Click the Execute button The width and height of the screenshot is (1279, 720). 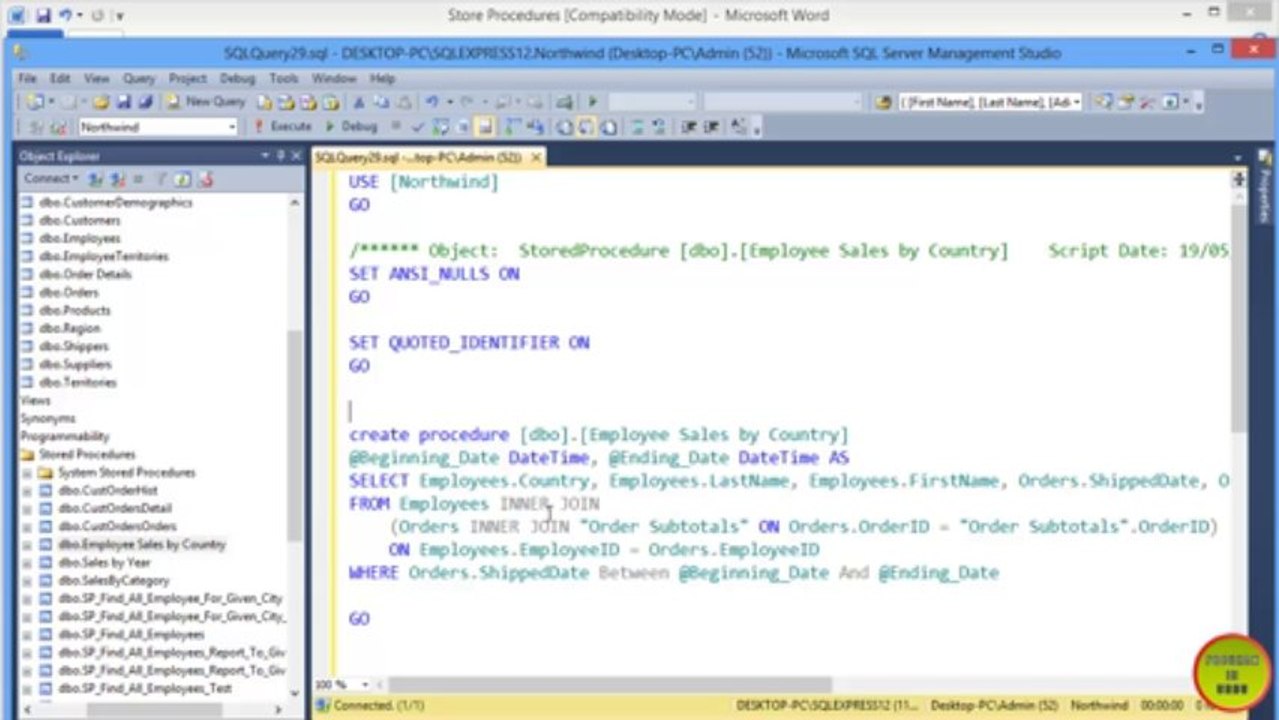283,127
